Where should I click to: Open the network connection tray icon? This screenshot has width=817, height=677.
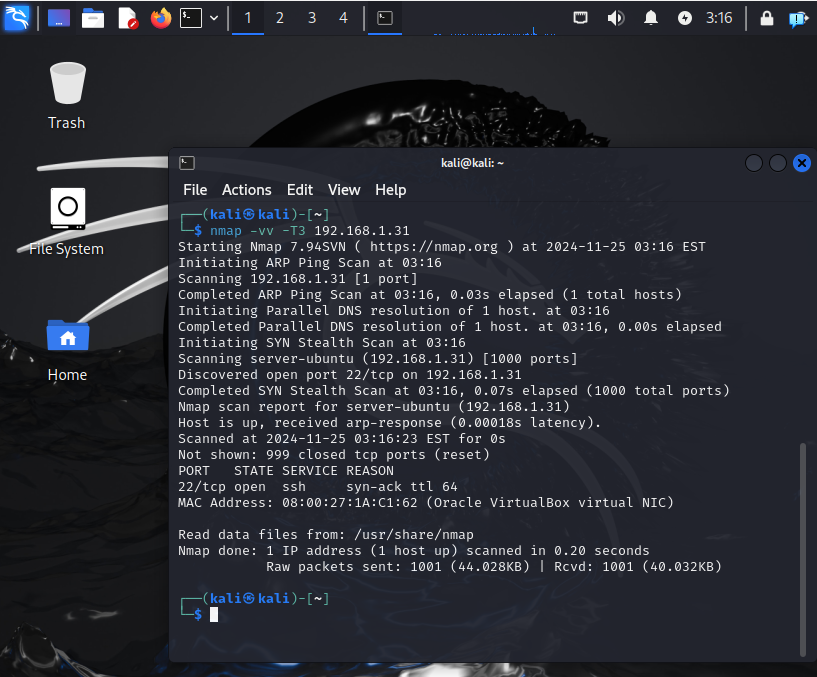pyautogui.click(x=580, y=18)
